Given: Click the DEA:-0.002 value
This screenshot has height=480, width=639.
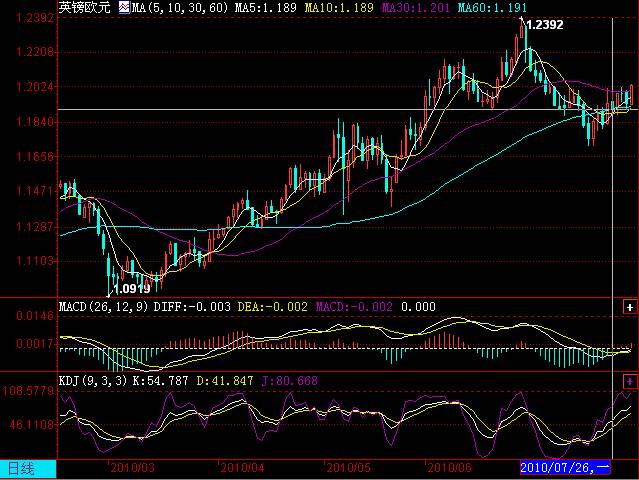Looking at the screenshot, I should pyautogui.click(x=273, y=307).
